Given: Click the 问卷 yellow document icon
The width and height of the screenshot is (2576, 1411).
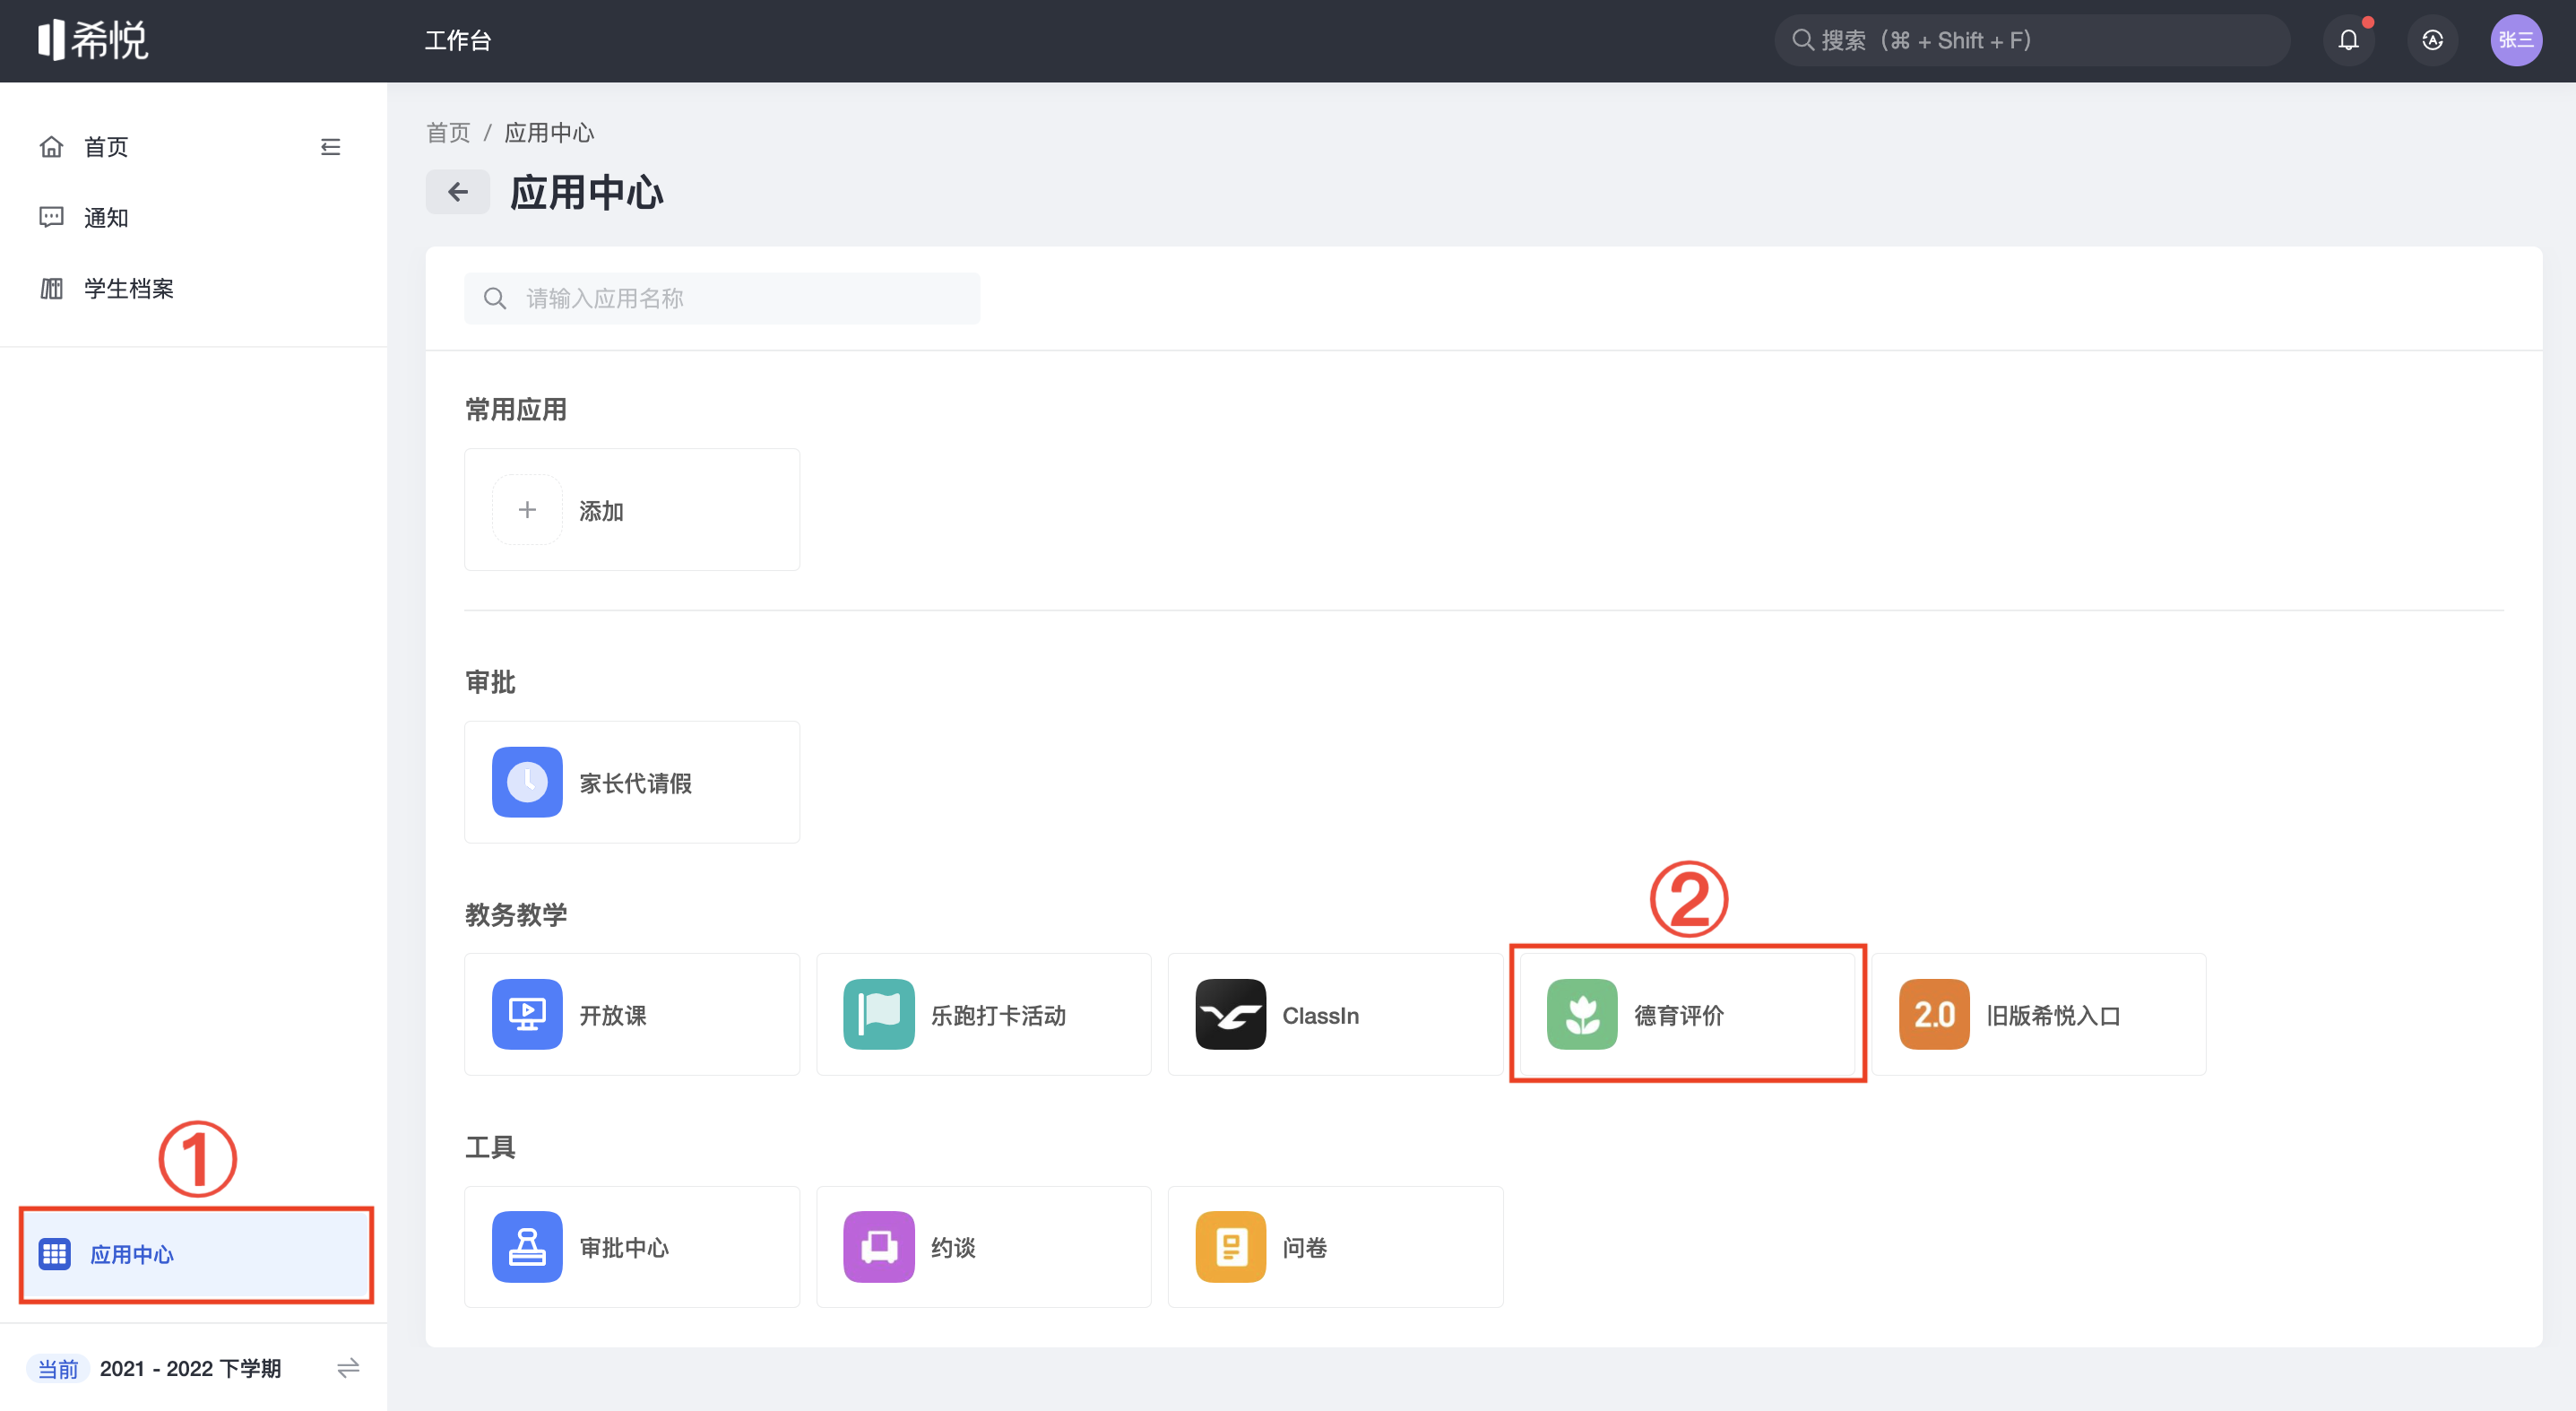Looking at the screenshot, I should pos(1231,1247).
